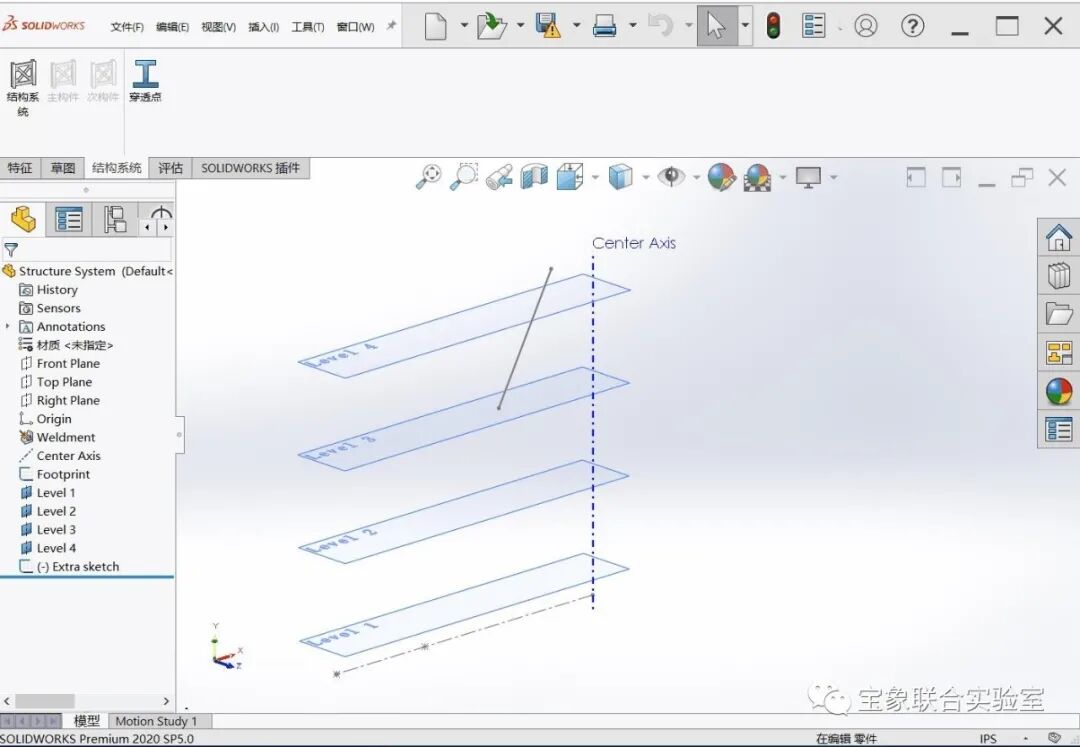
Task: Click Zoom to Area magnifier icon
Action: tap(464, 177)
